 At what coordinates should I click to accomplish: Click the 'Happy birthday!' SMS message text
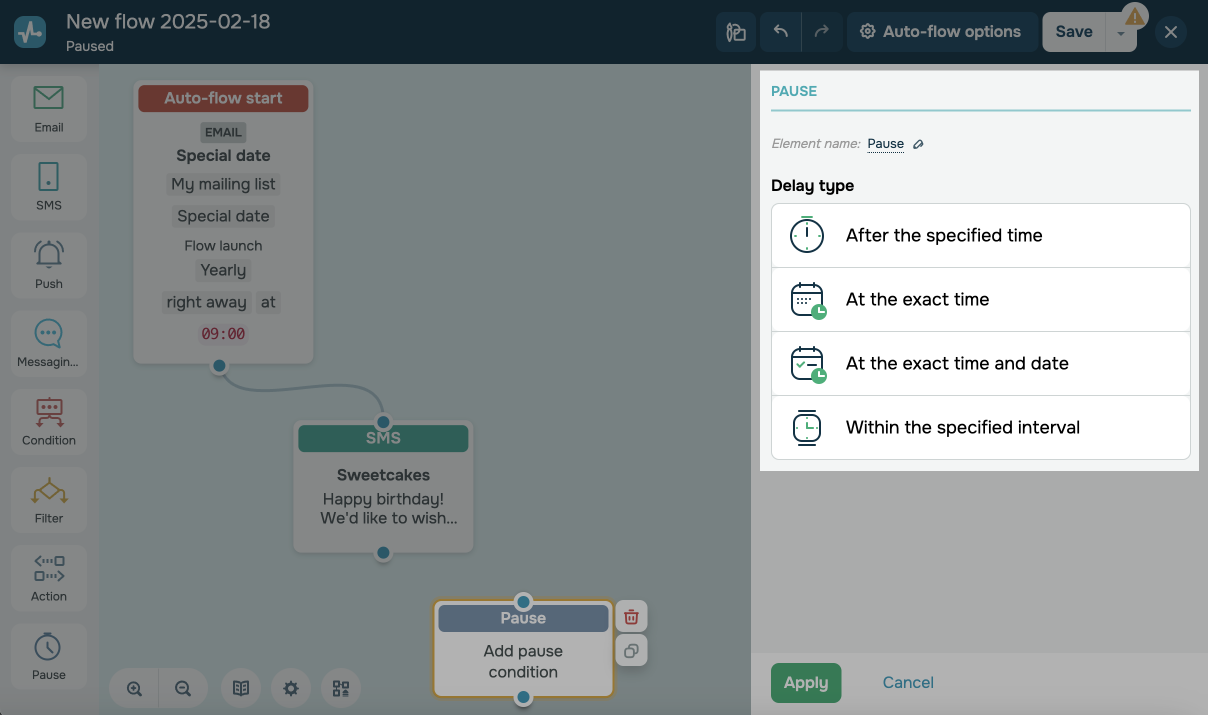[x=383, y=499]
